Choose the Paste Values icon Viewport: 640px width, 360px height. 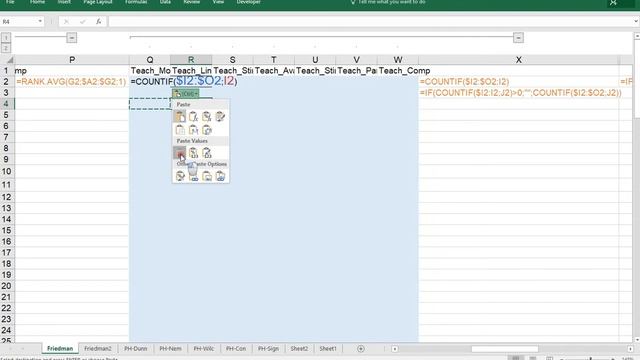click(180, 153)
